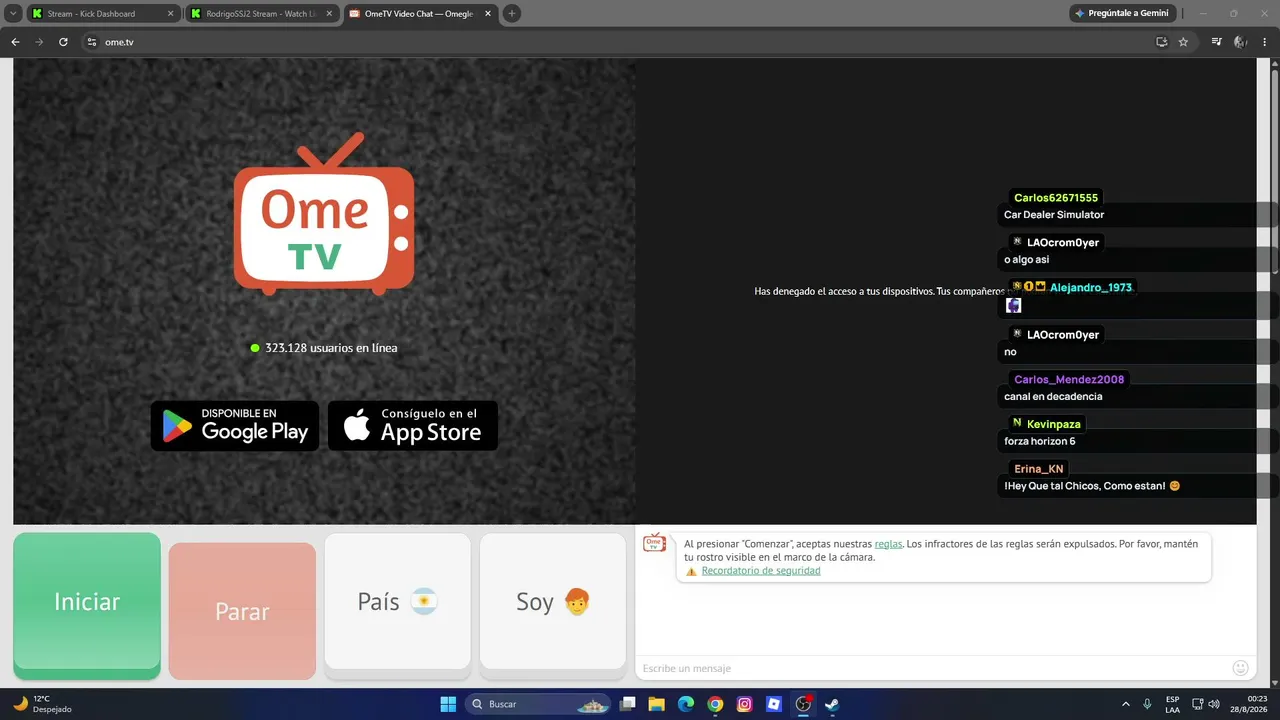1280x720 pixels.
Task: Open the App Store download badge
Action: [413, 426]
